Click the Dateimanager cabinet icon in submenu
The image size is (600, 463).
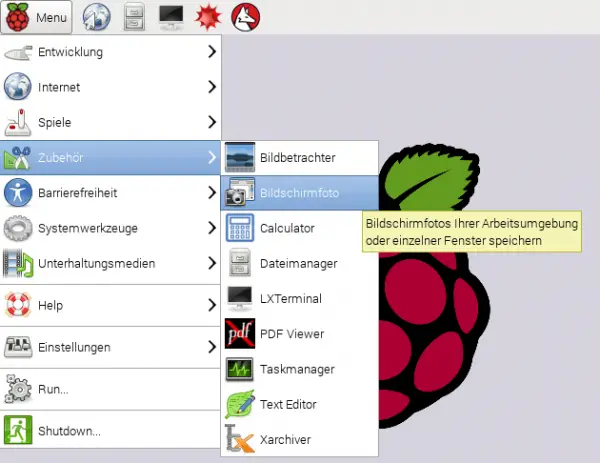[x=240, y=263]
